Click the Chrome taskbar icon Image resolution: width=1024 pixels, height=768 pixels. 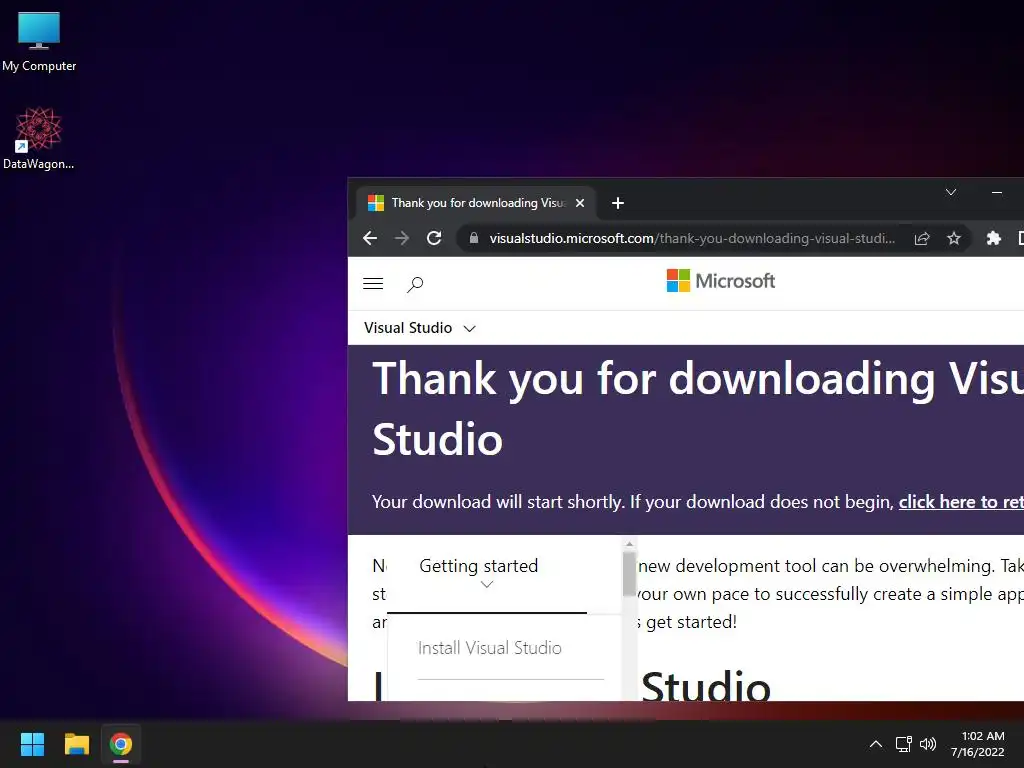121,744
